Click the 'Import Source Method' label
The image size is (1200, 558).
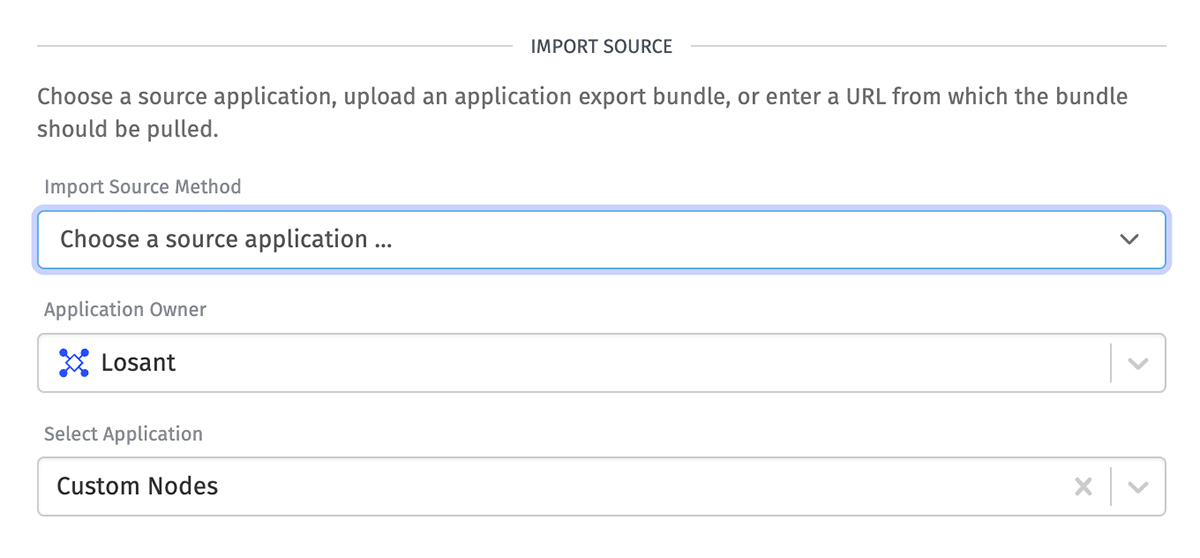[143, 186]
